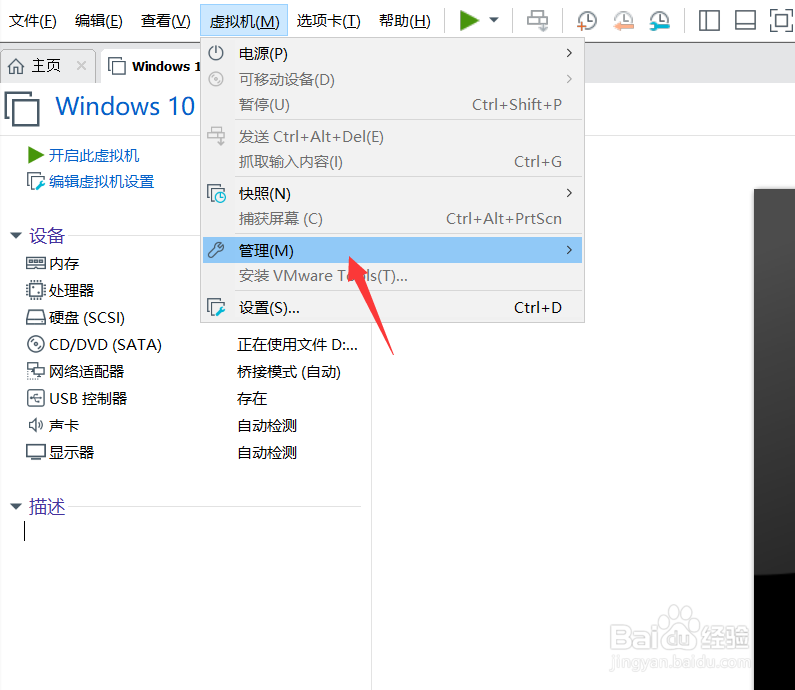Image resolution: width=795 pixels, height=690 pixels.
Task: Click the 管理 submenu chevron arrow
Action: 569,250
